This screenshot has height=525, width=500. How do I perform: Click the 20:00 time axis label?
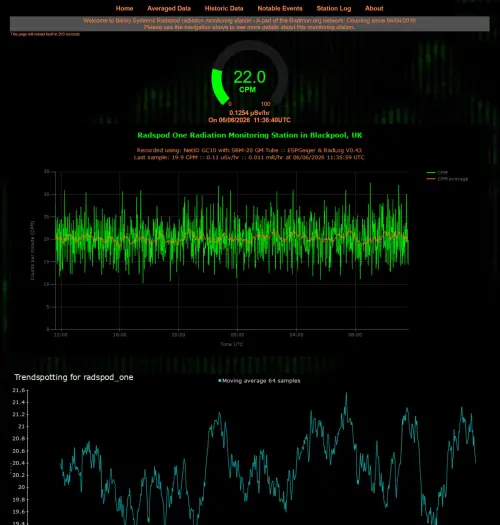(x=178, y=335)
